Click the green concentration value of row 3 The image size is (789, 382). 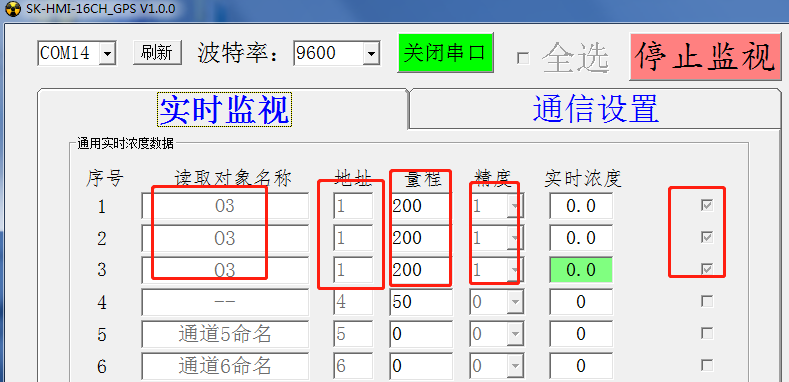581,270
